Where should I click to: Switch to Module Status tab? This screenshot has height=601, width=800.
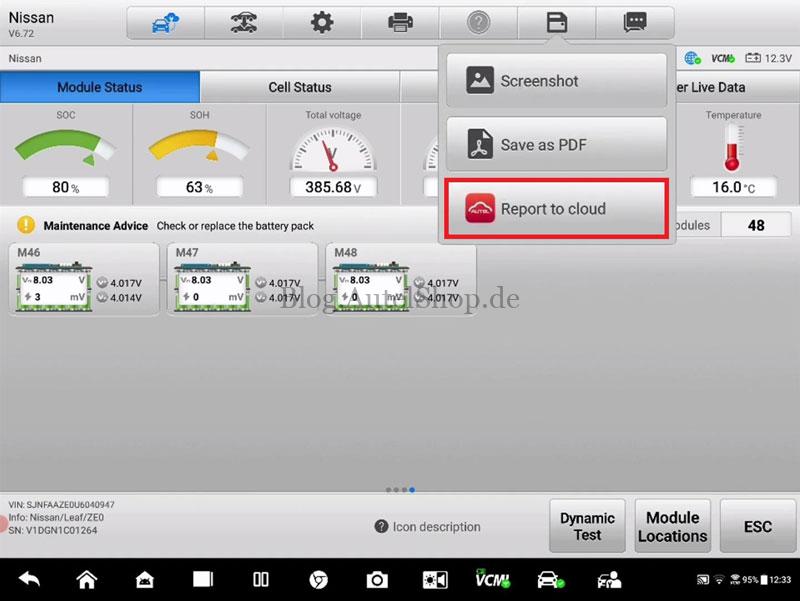tap(100, 87)
